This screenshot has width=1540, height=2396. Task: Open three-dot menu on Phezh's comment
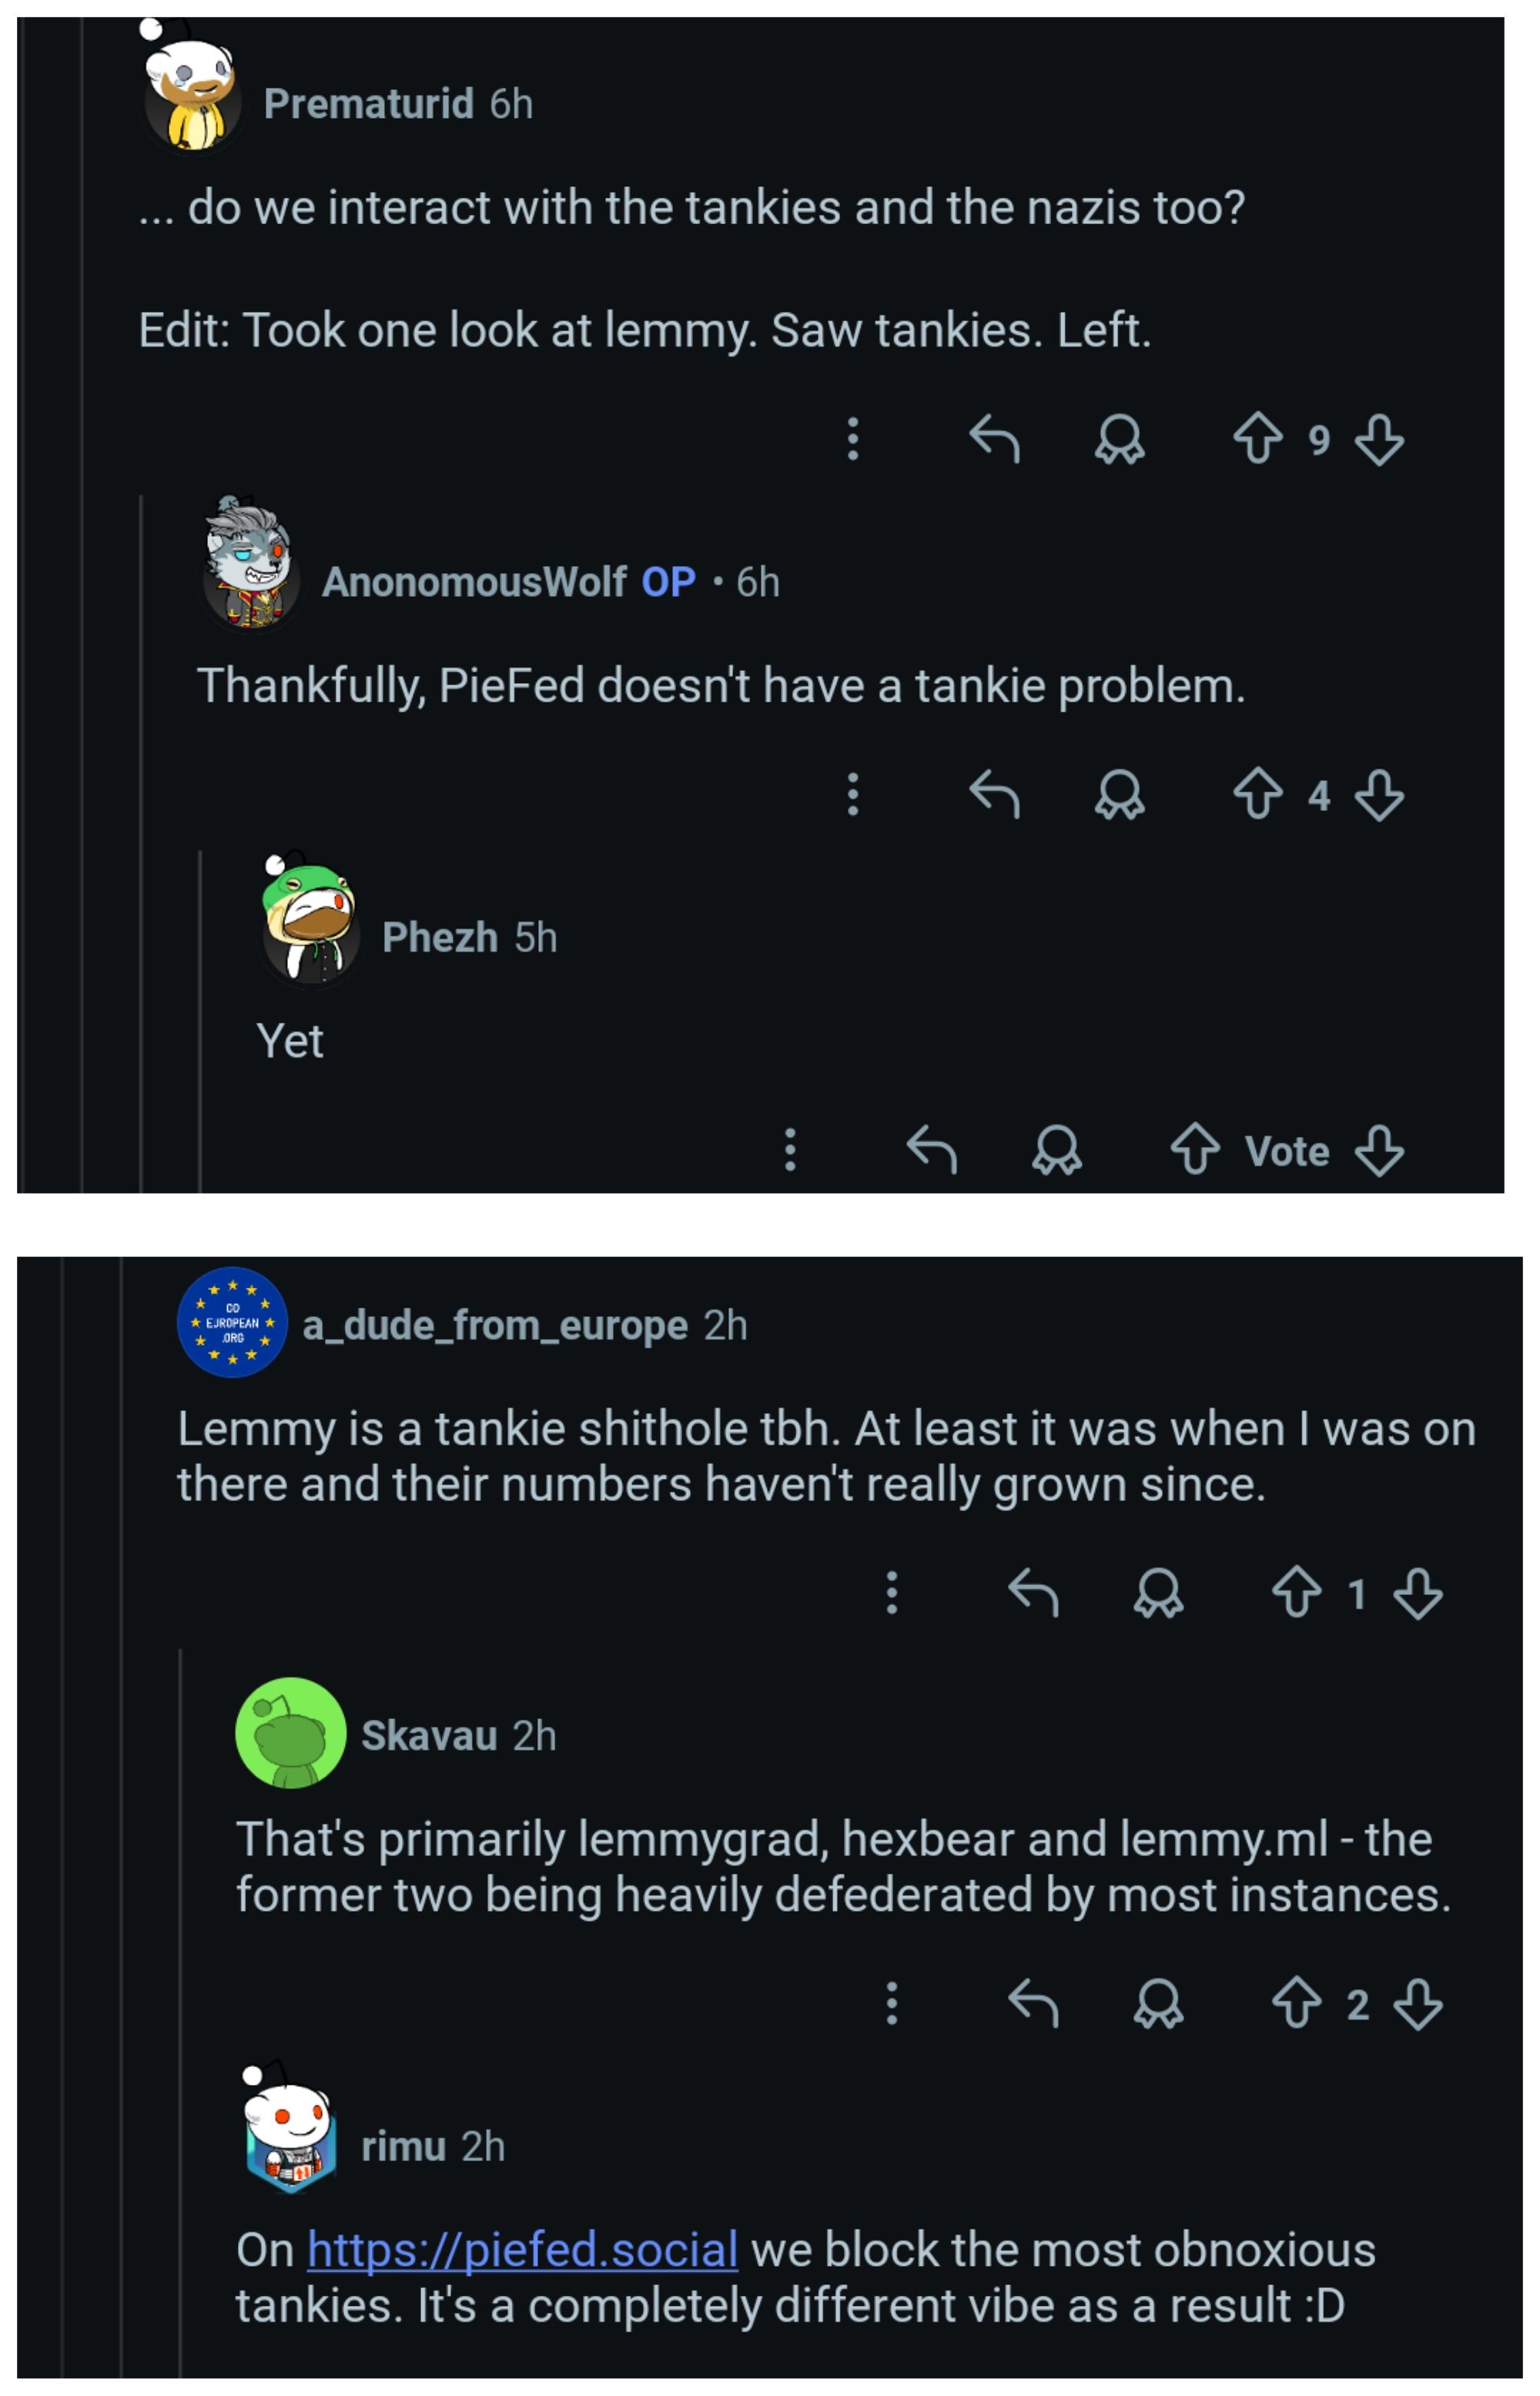(x=790, y=1150)
